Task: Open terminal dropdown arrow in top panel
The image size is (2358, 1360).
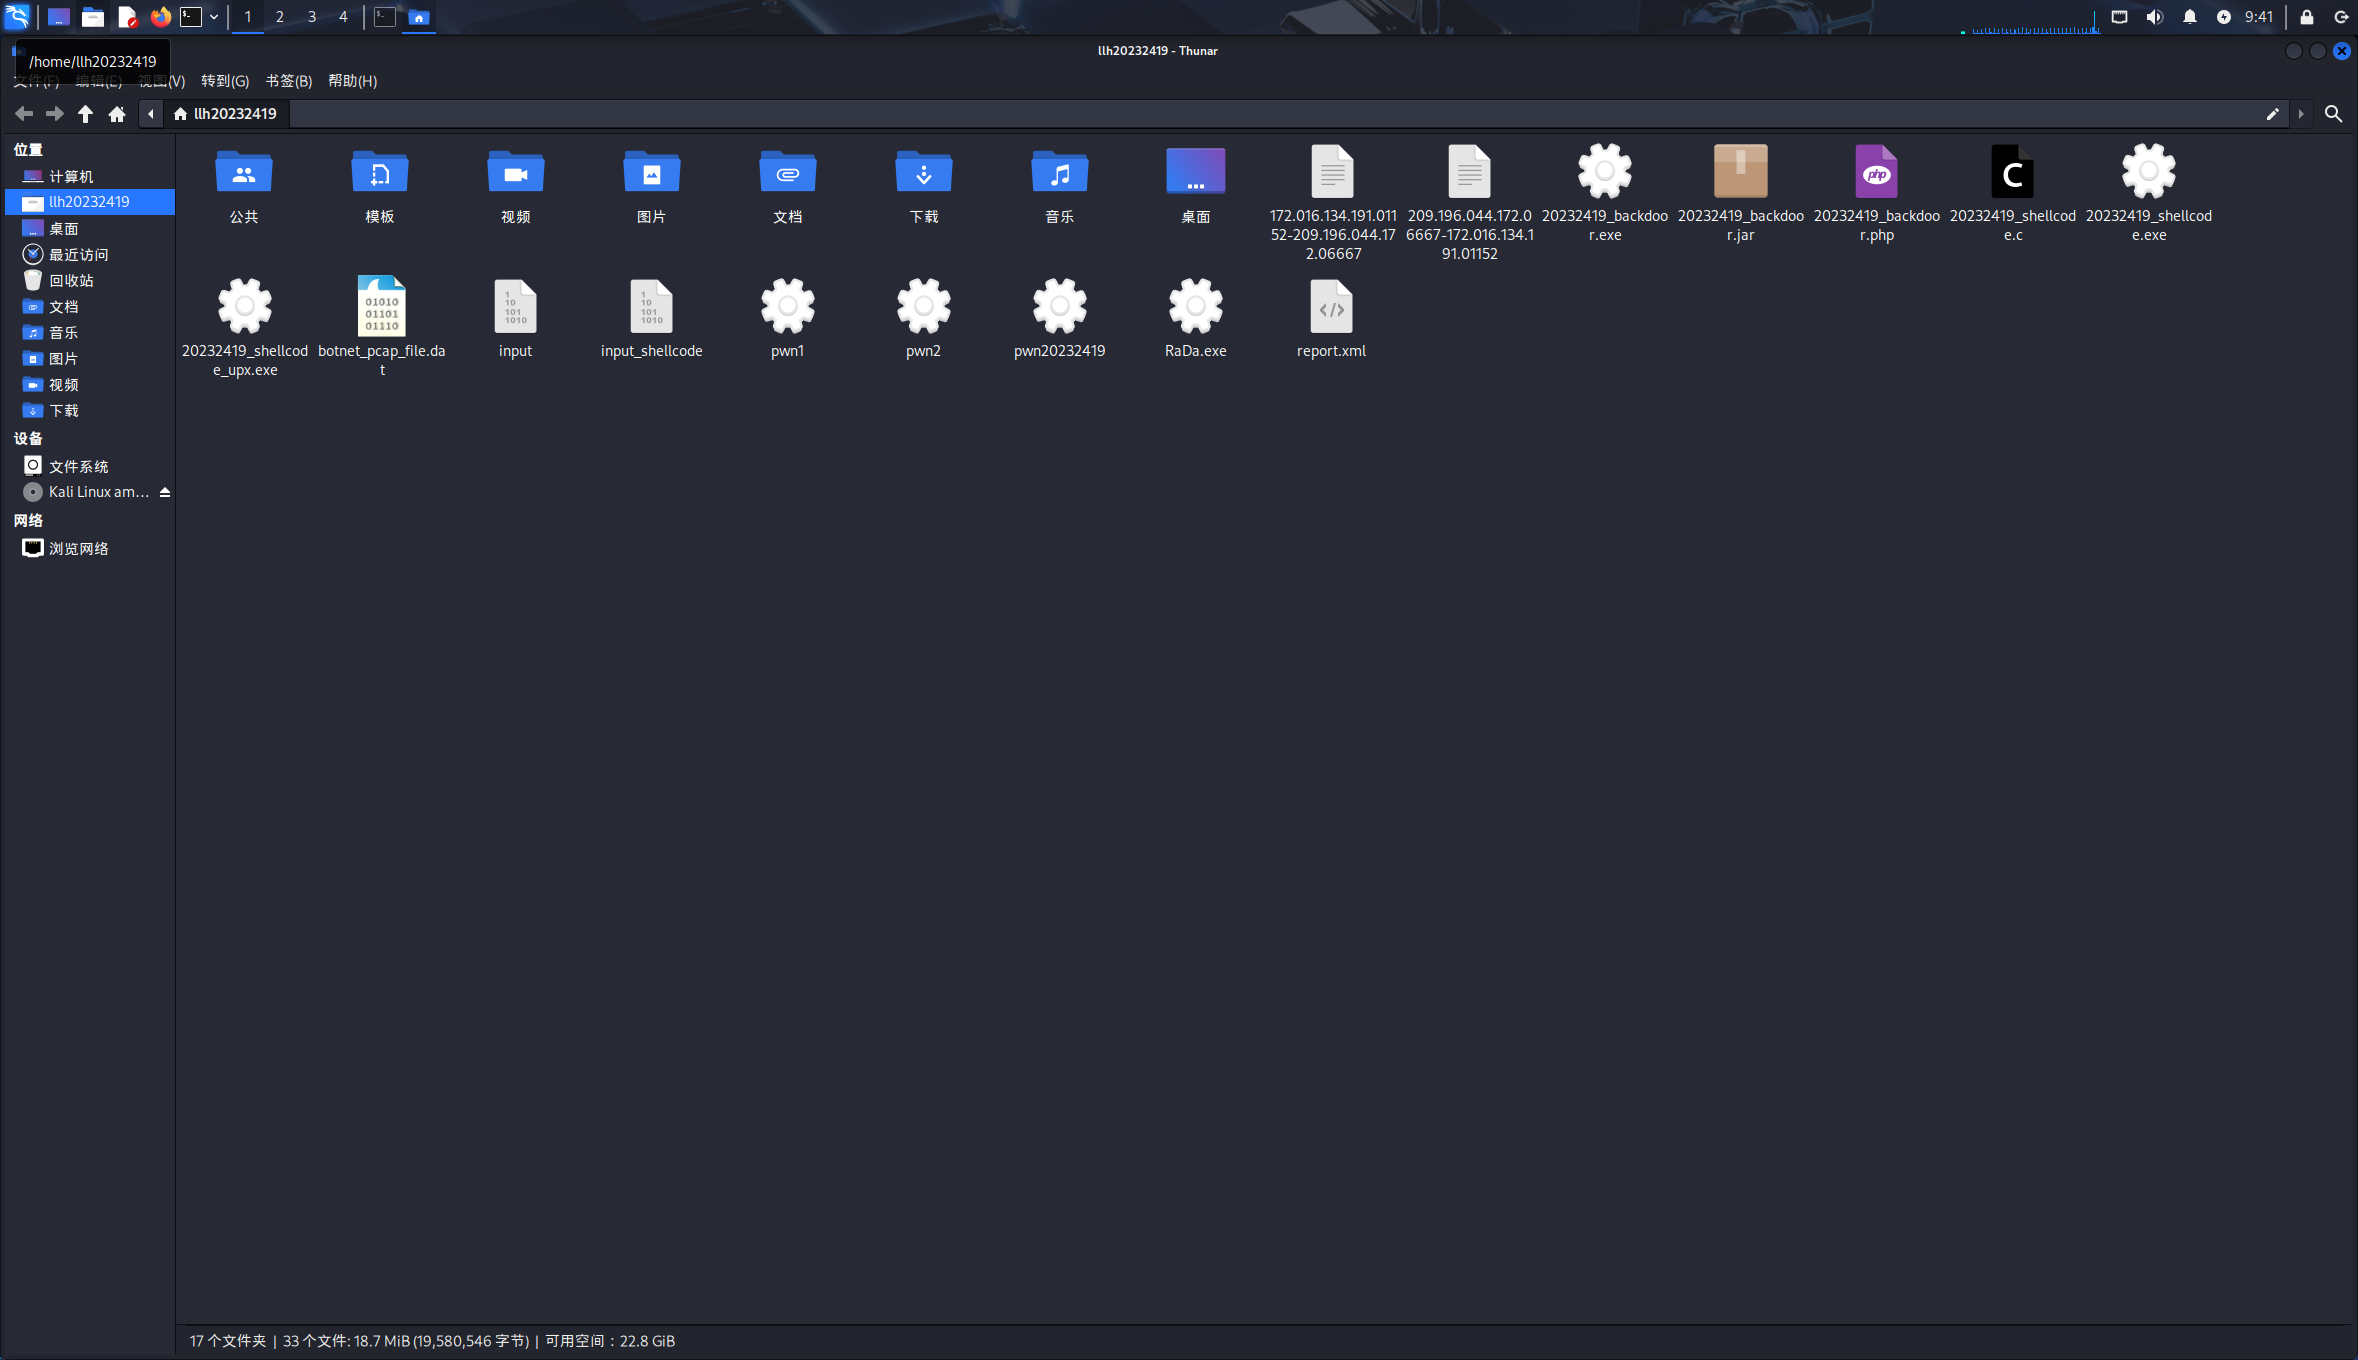Action: point(214,17)
